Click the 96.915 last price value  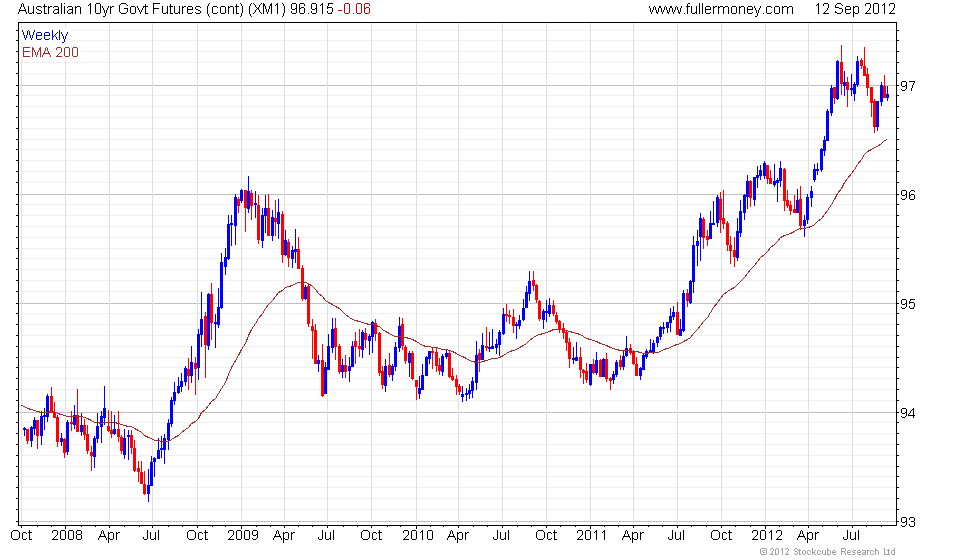pos(312,9)
